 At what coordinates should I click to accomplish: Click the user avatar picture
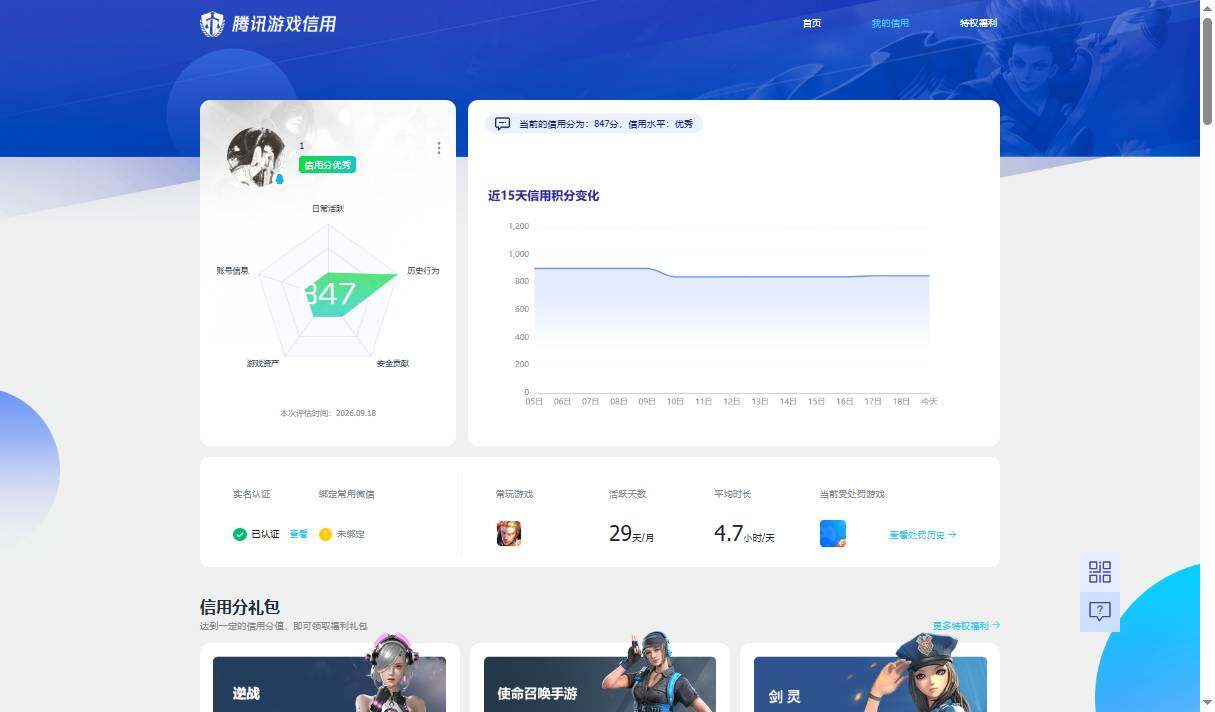[256, 157]
